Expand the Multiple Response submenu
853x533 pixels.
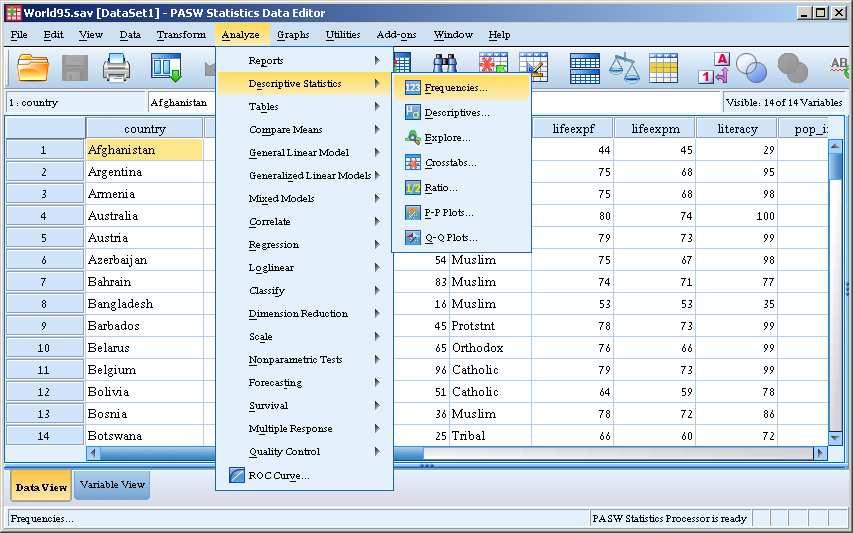click(x=305, y=429)
